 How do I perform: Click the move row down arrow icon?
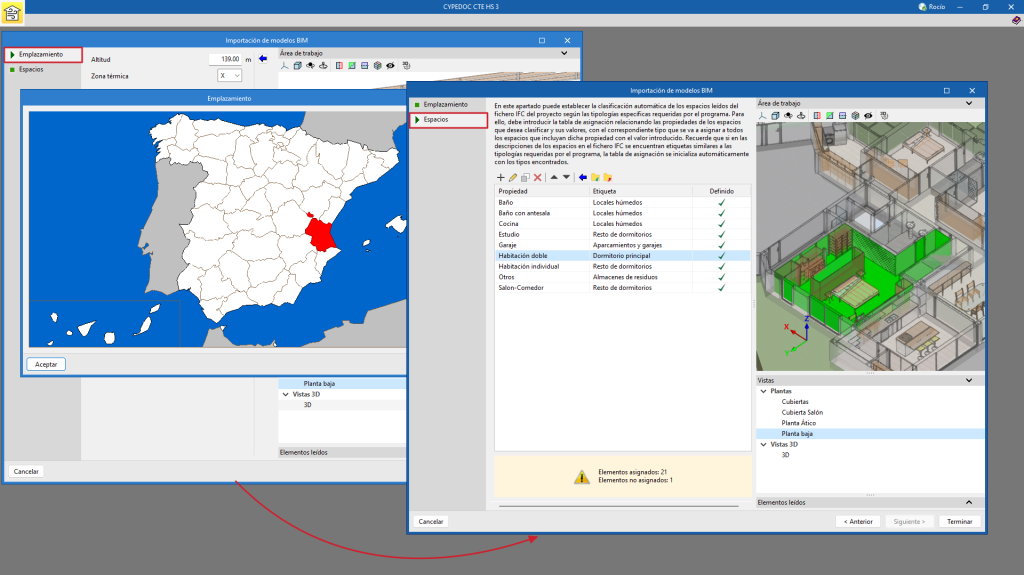click(x=567, y=177)
